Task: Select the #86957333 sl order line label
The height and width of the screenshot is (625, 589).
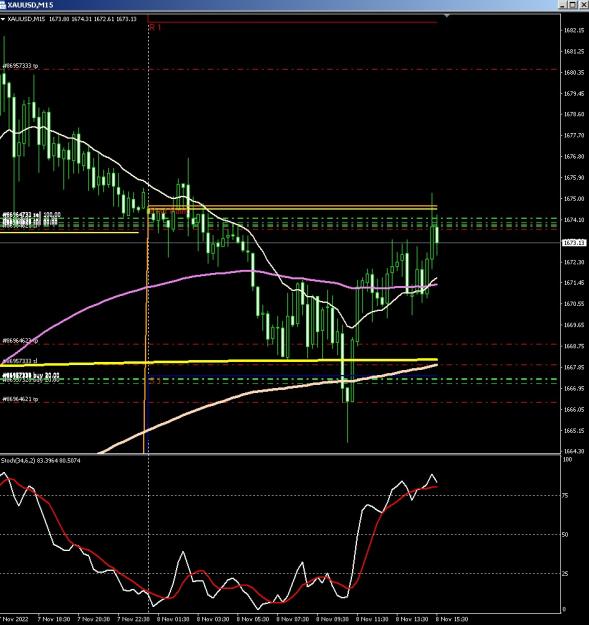Action: (20, 361)
